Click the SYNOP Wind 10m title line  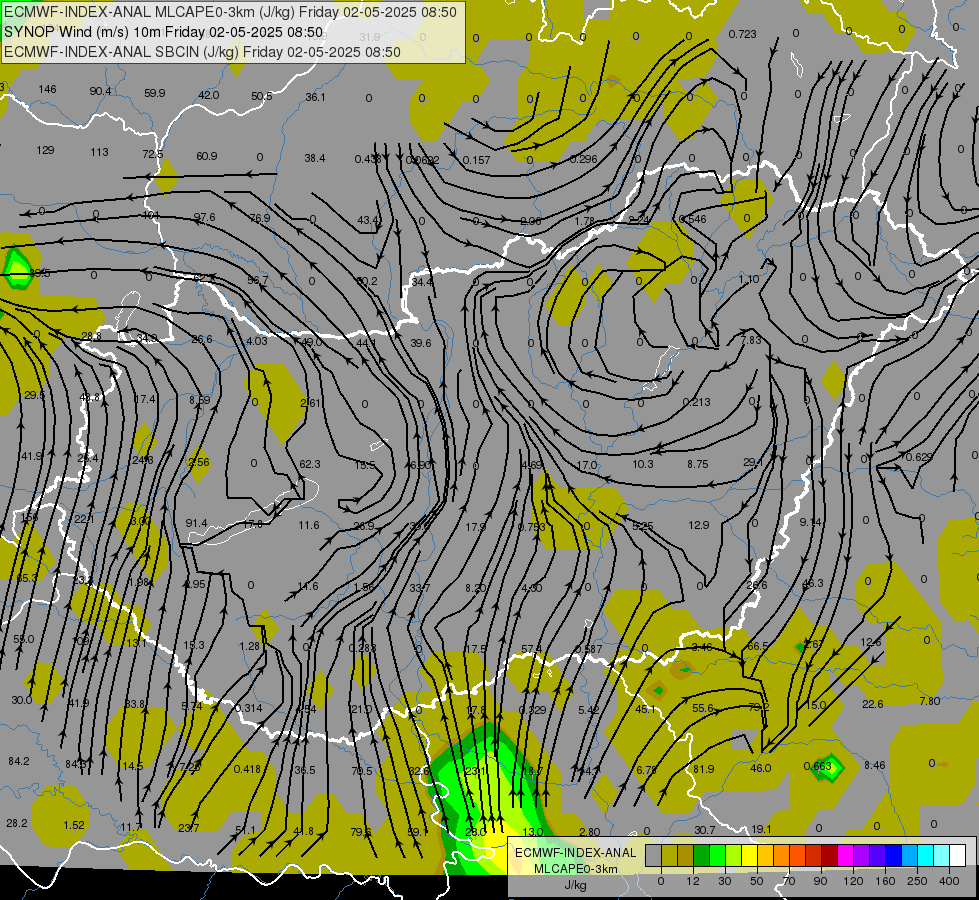(x=164, y=32)
